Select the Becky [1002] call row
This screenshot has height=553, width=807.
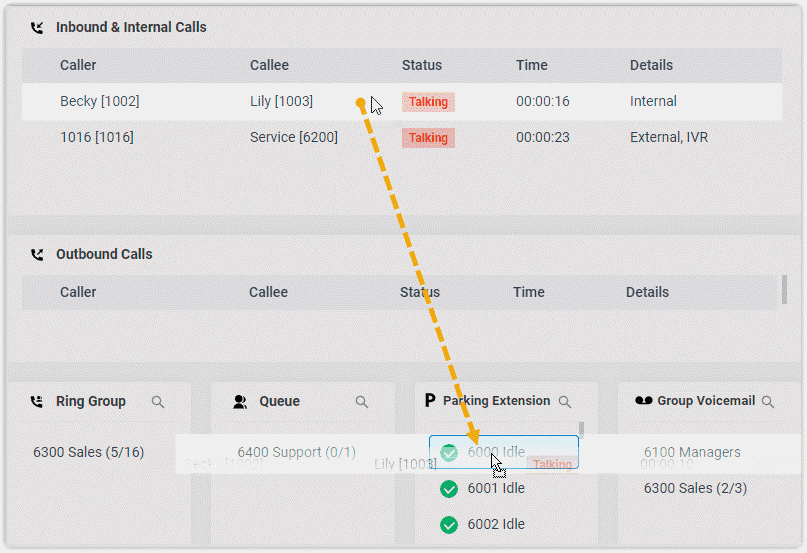100,102
